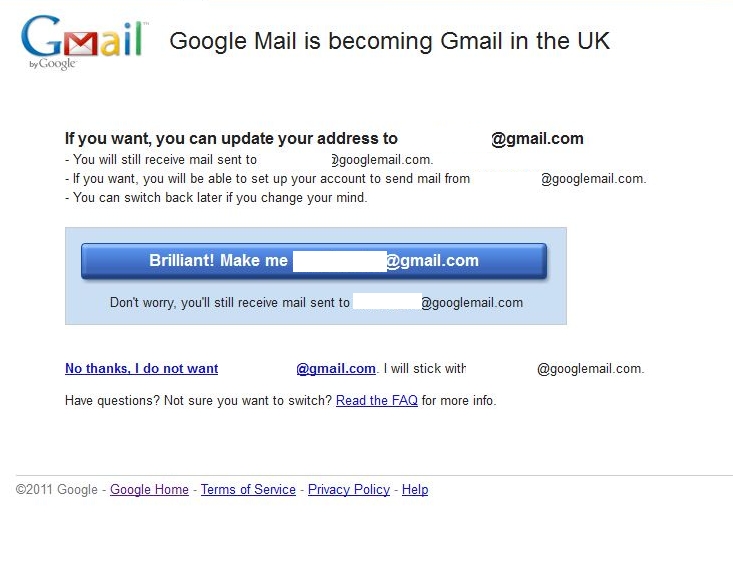Click the Gmail logo
This screenshot has height=578, width=733.
click(x=85, y=42)
